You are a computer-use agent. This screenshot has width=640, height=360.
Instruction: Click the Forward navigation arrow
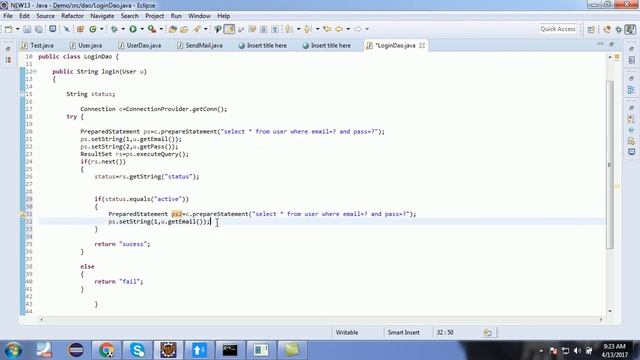point(358,29)
